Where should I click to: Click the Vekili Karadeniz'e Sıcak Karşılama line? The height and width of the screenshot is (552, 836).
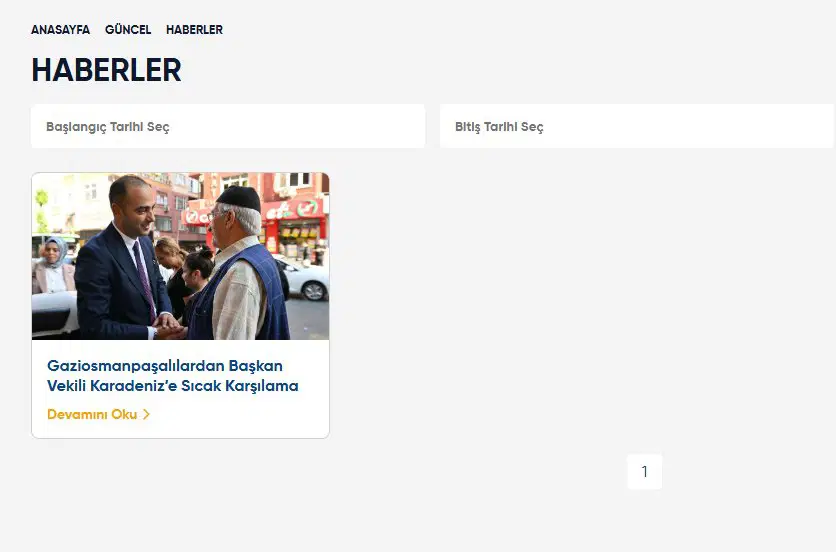click(x=173, y=386)
